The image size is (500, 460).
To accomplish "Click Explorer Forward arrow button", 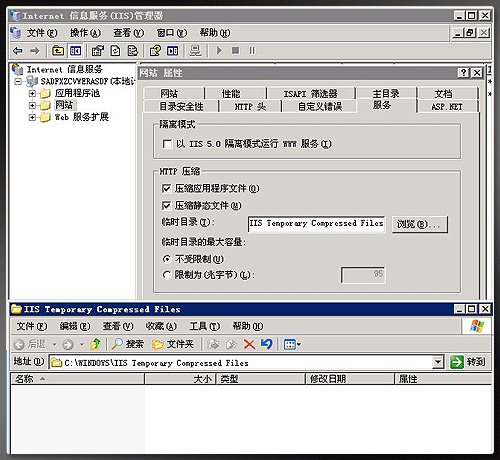I will [x=68, y=344].
